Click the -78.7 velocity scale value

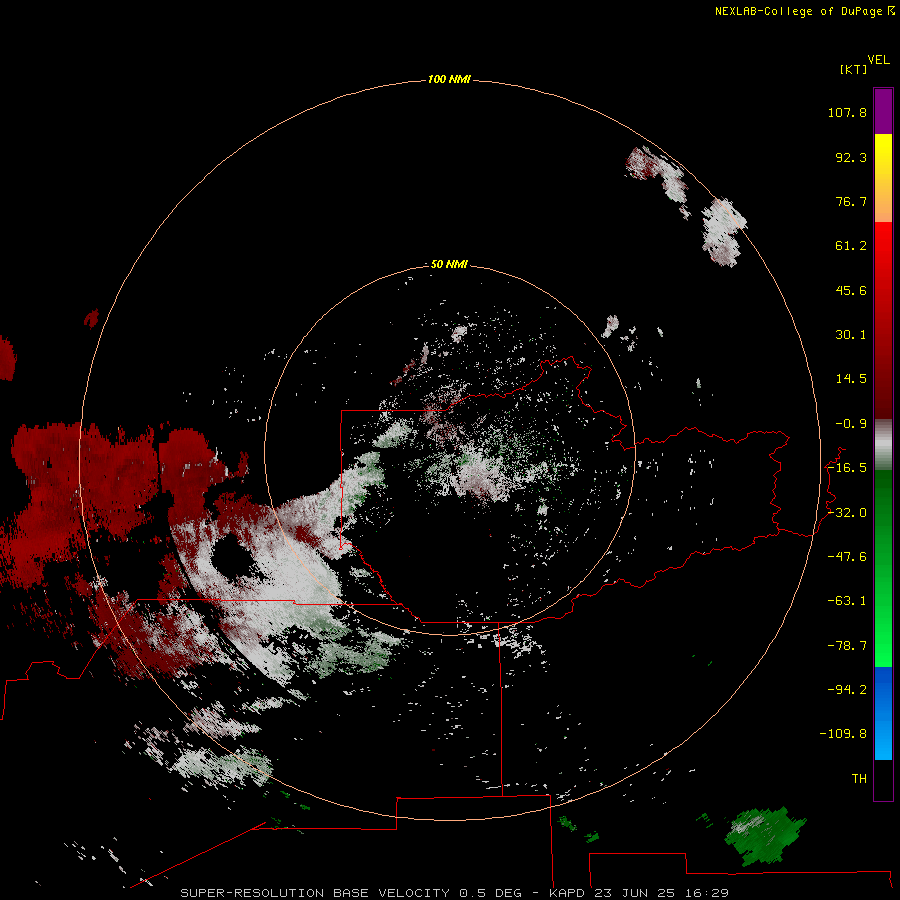pos(847,646)
